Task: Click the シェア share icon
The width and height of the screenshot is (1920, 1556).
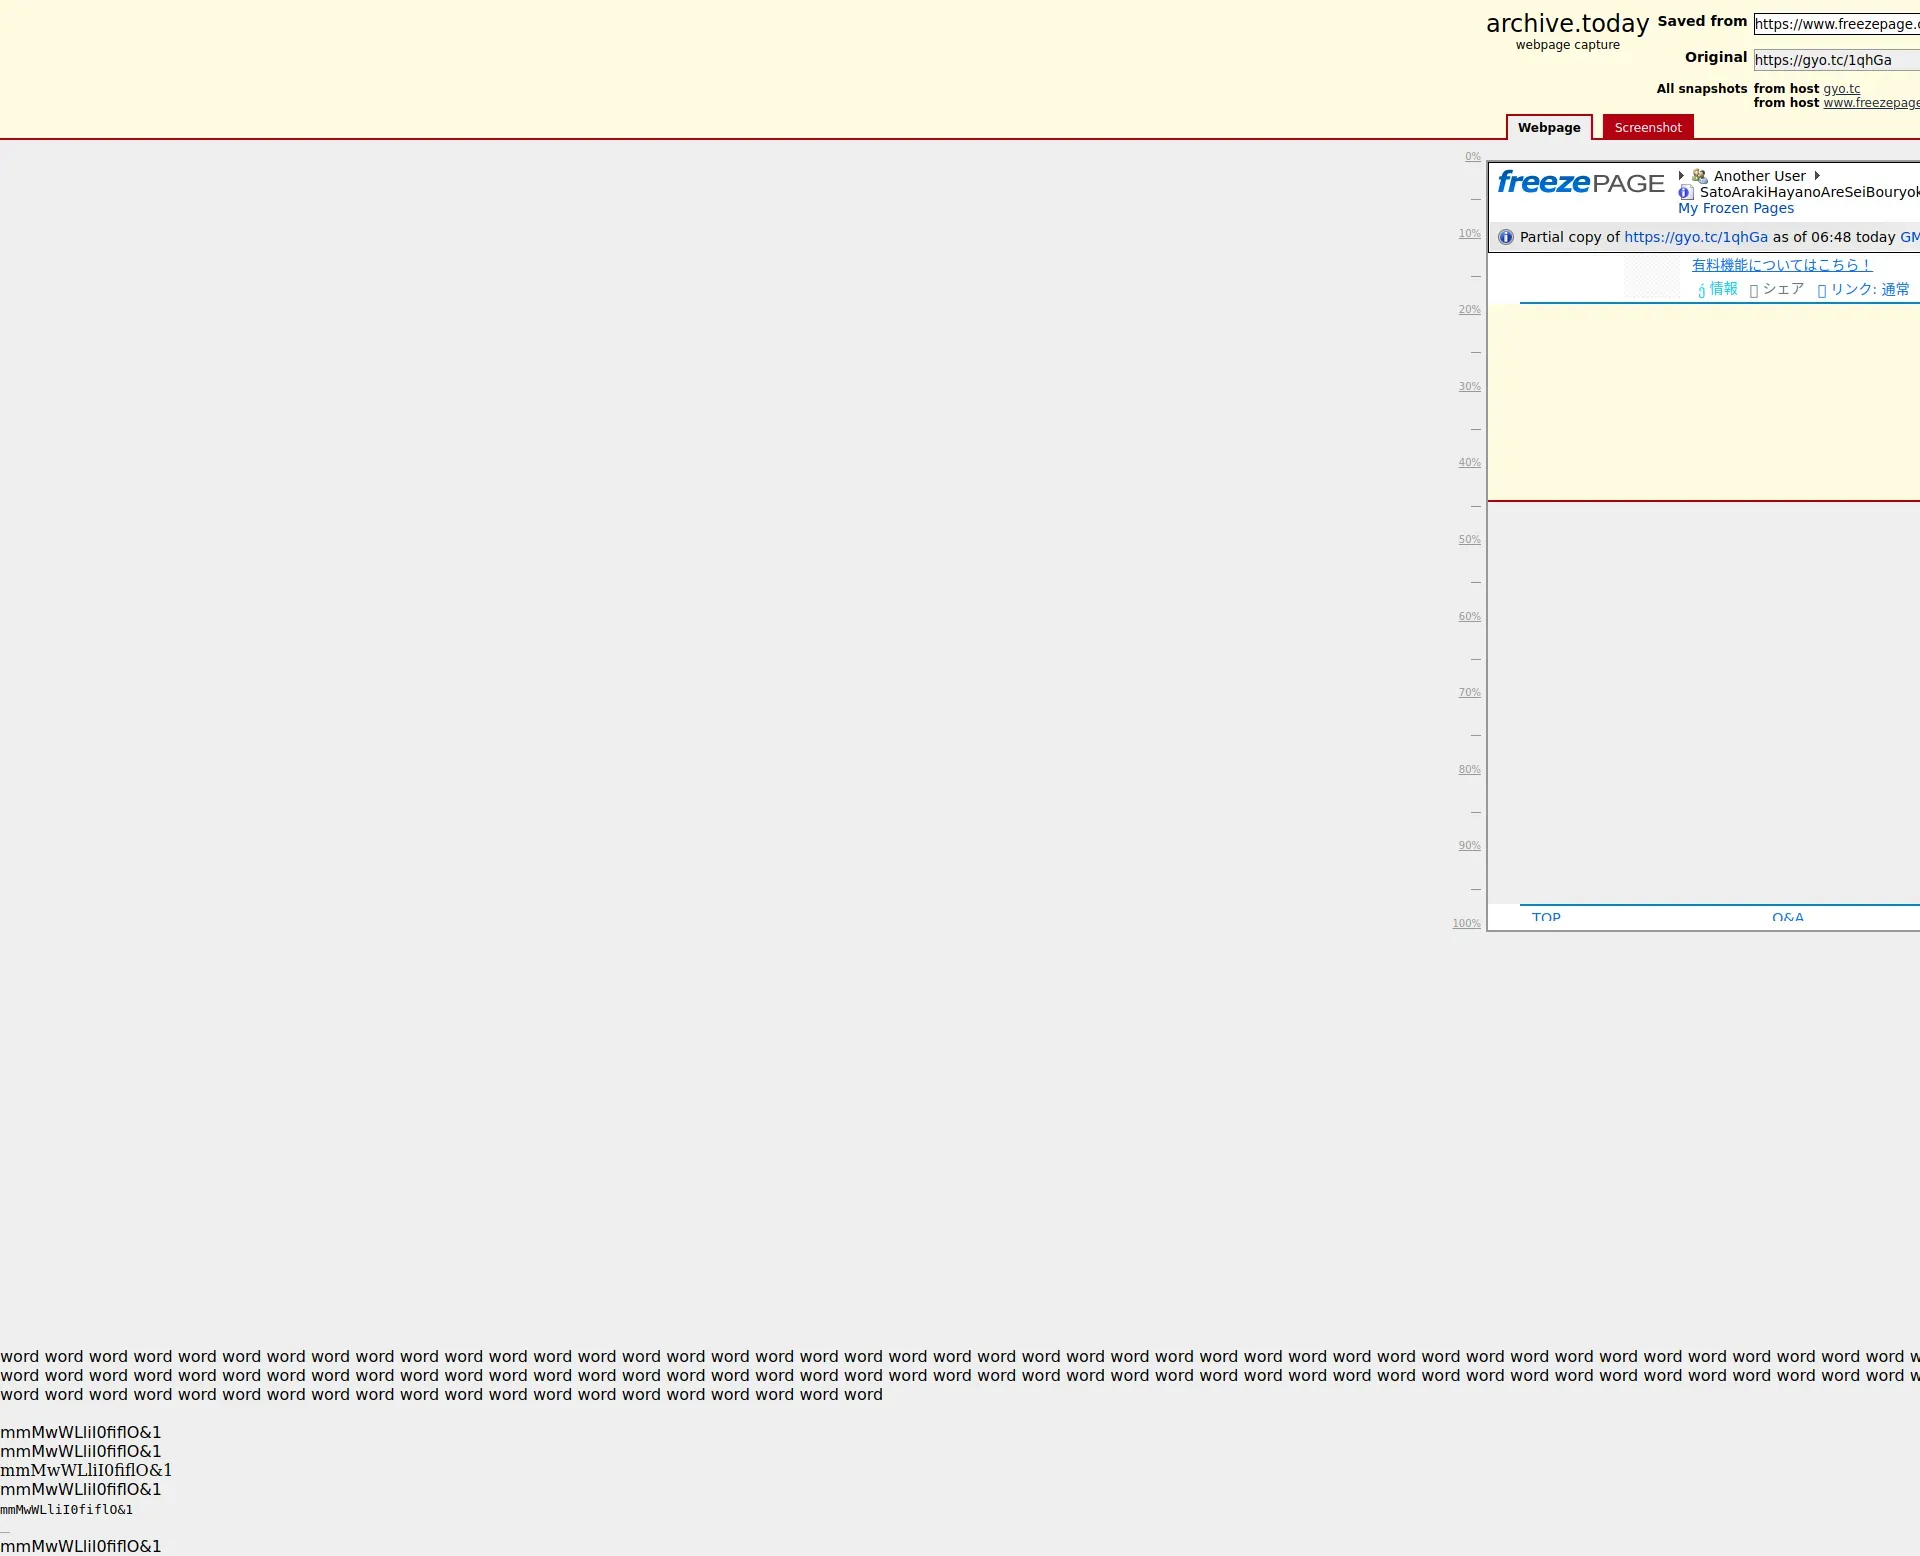Action: (1754, 291)
